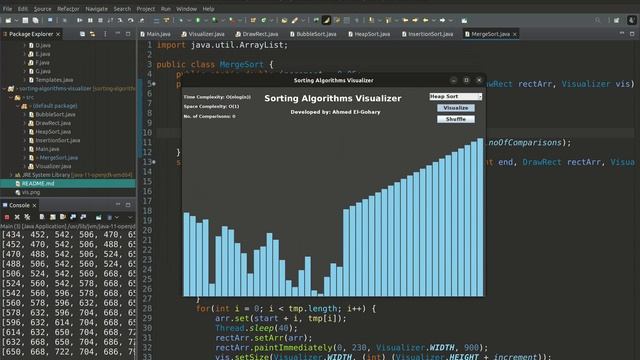Click Remove All Terminated Launches icon
This screenshot has height=360, width=640.
point(27,217)
